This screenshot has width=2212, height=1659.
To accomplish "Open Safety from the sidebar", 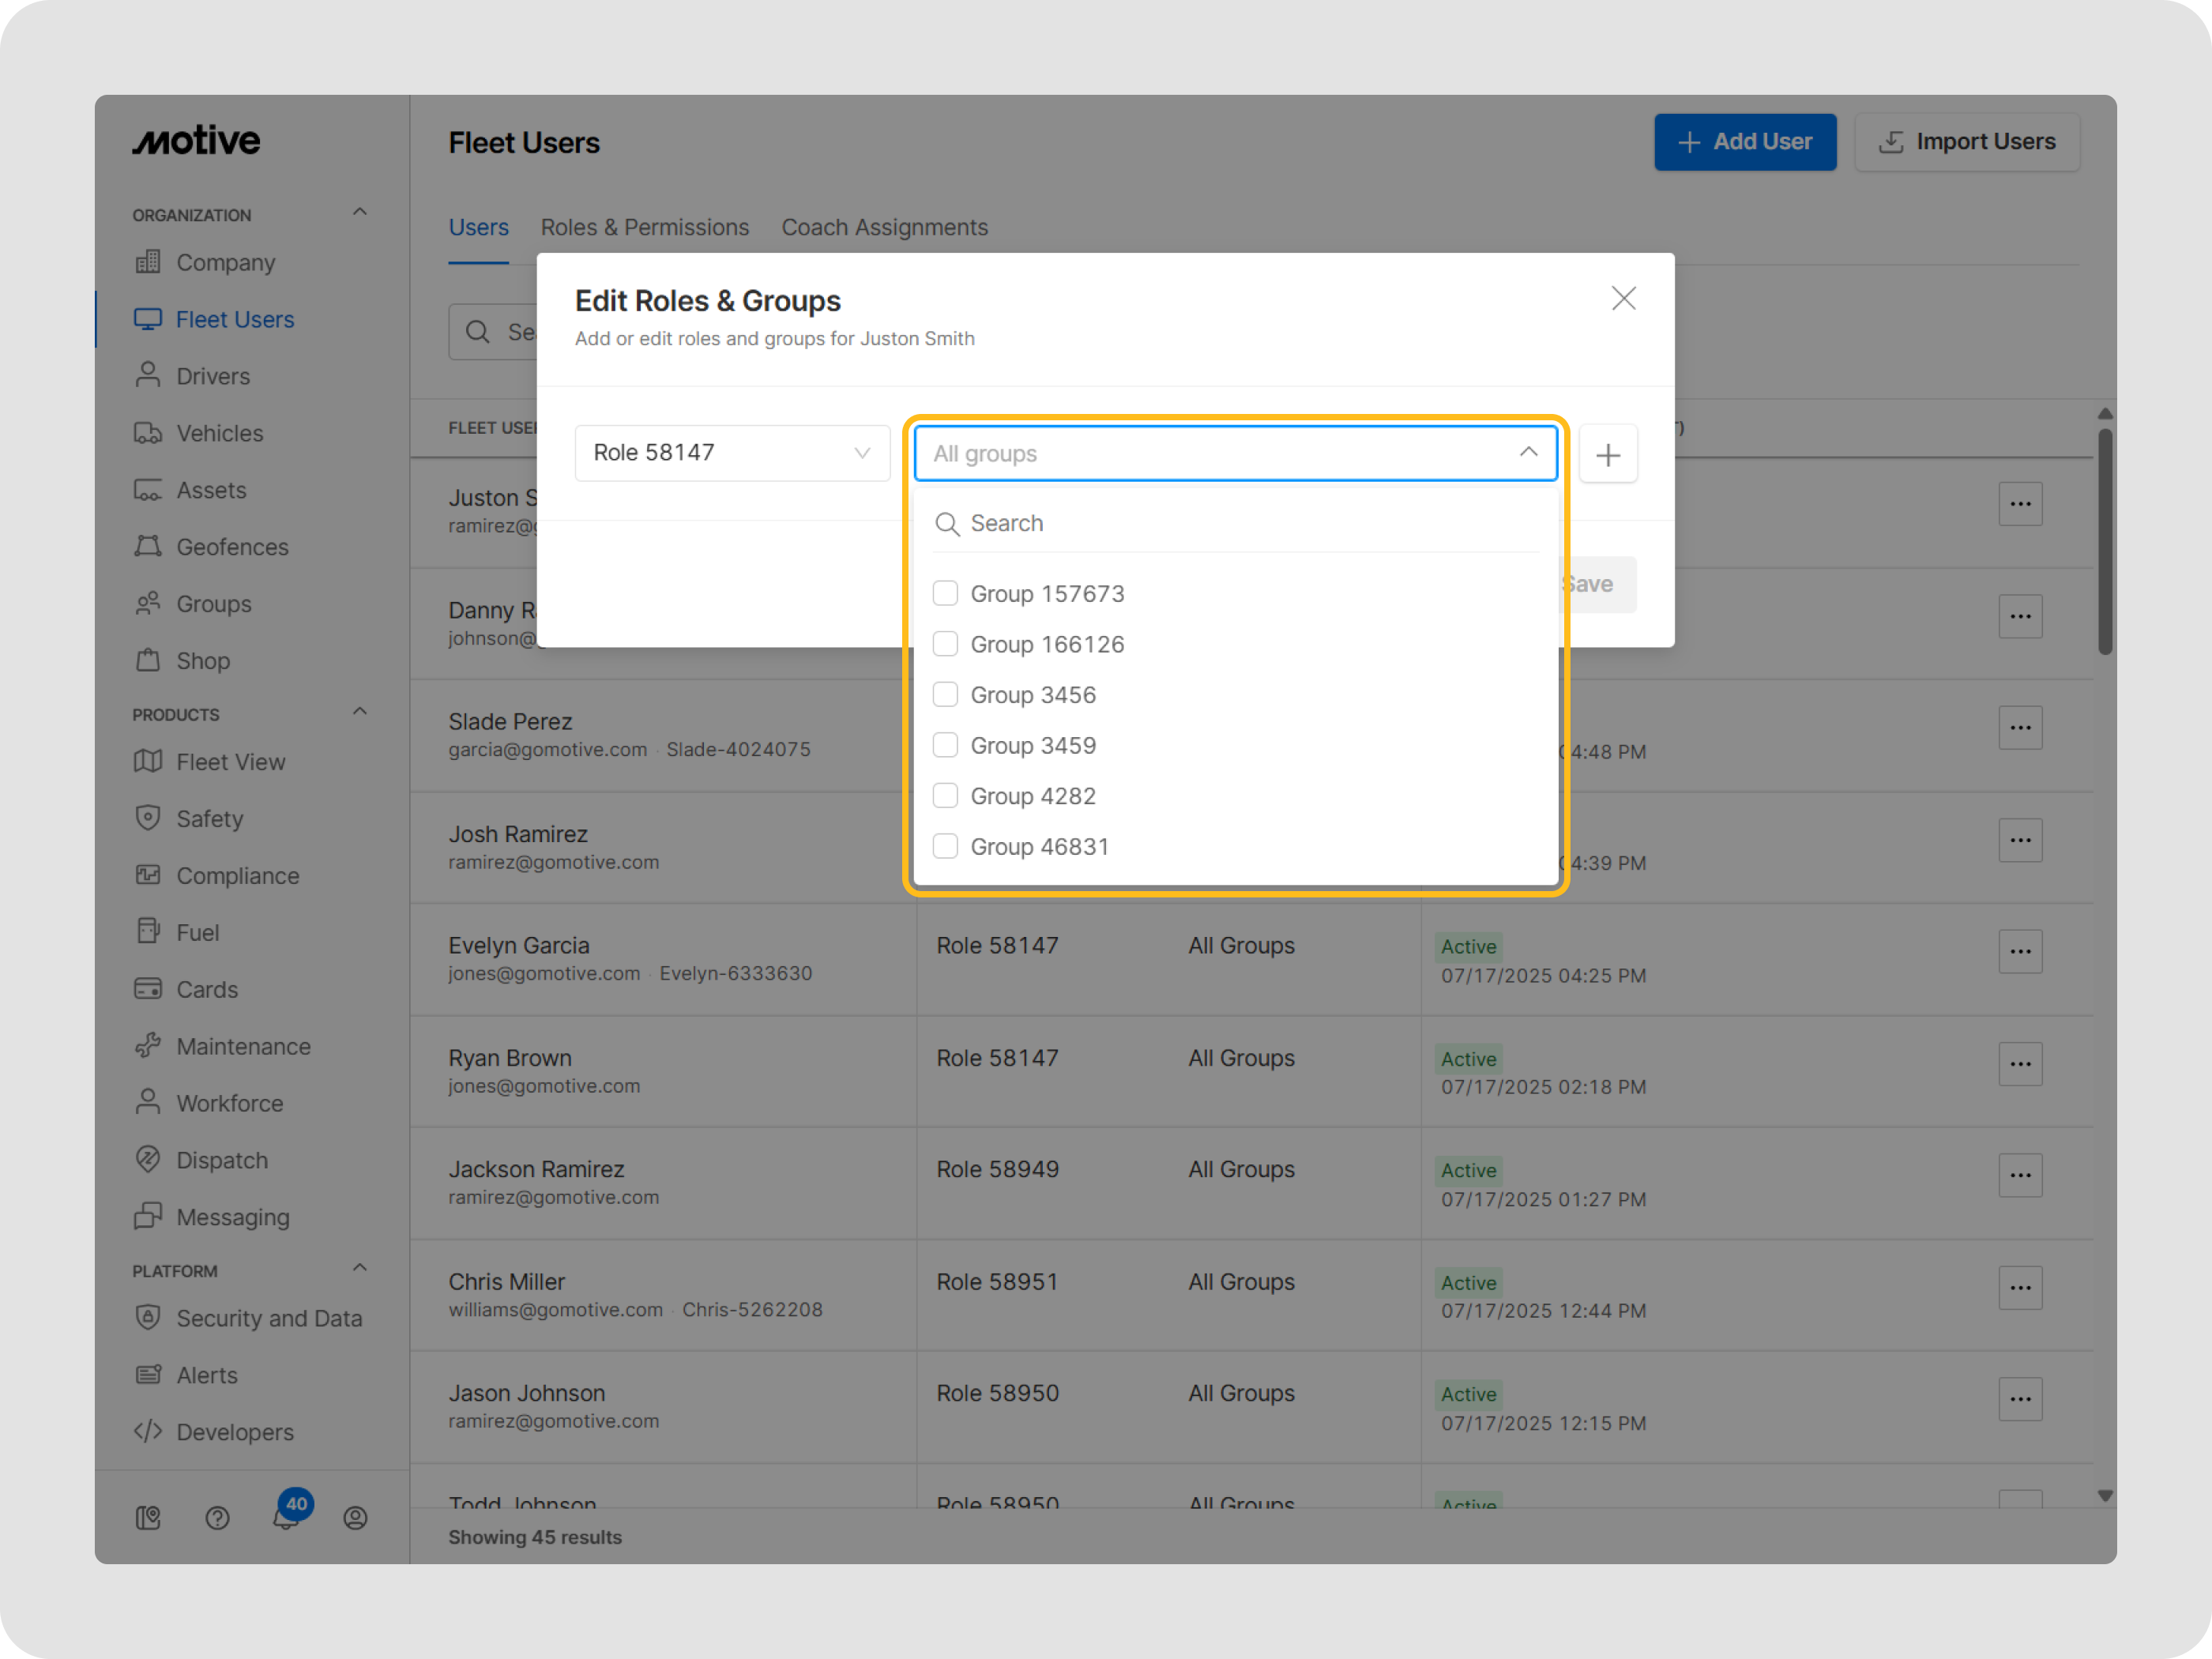I will click(209, 818).
